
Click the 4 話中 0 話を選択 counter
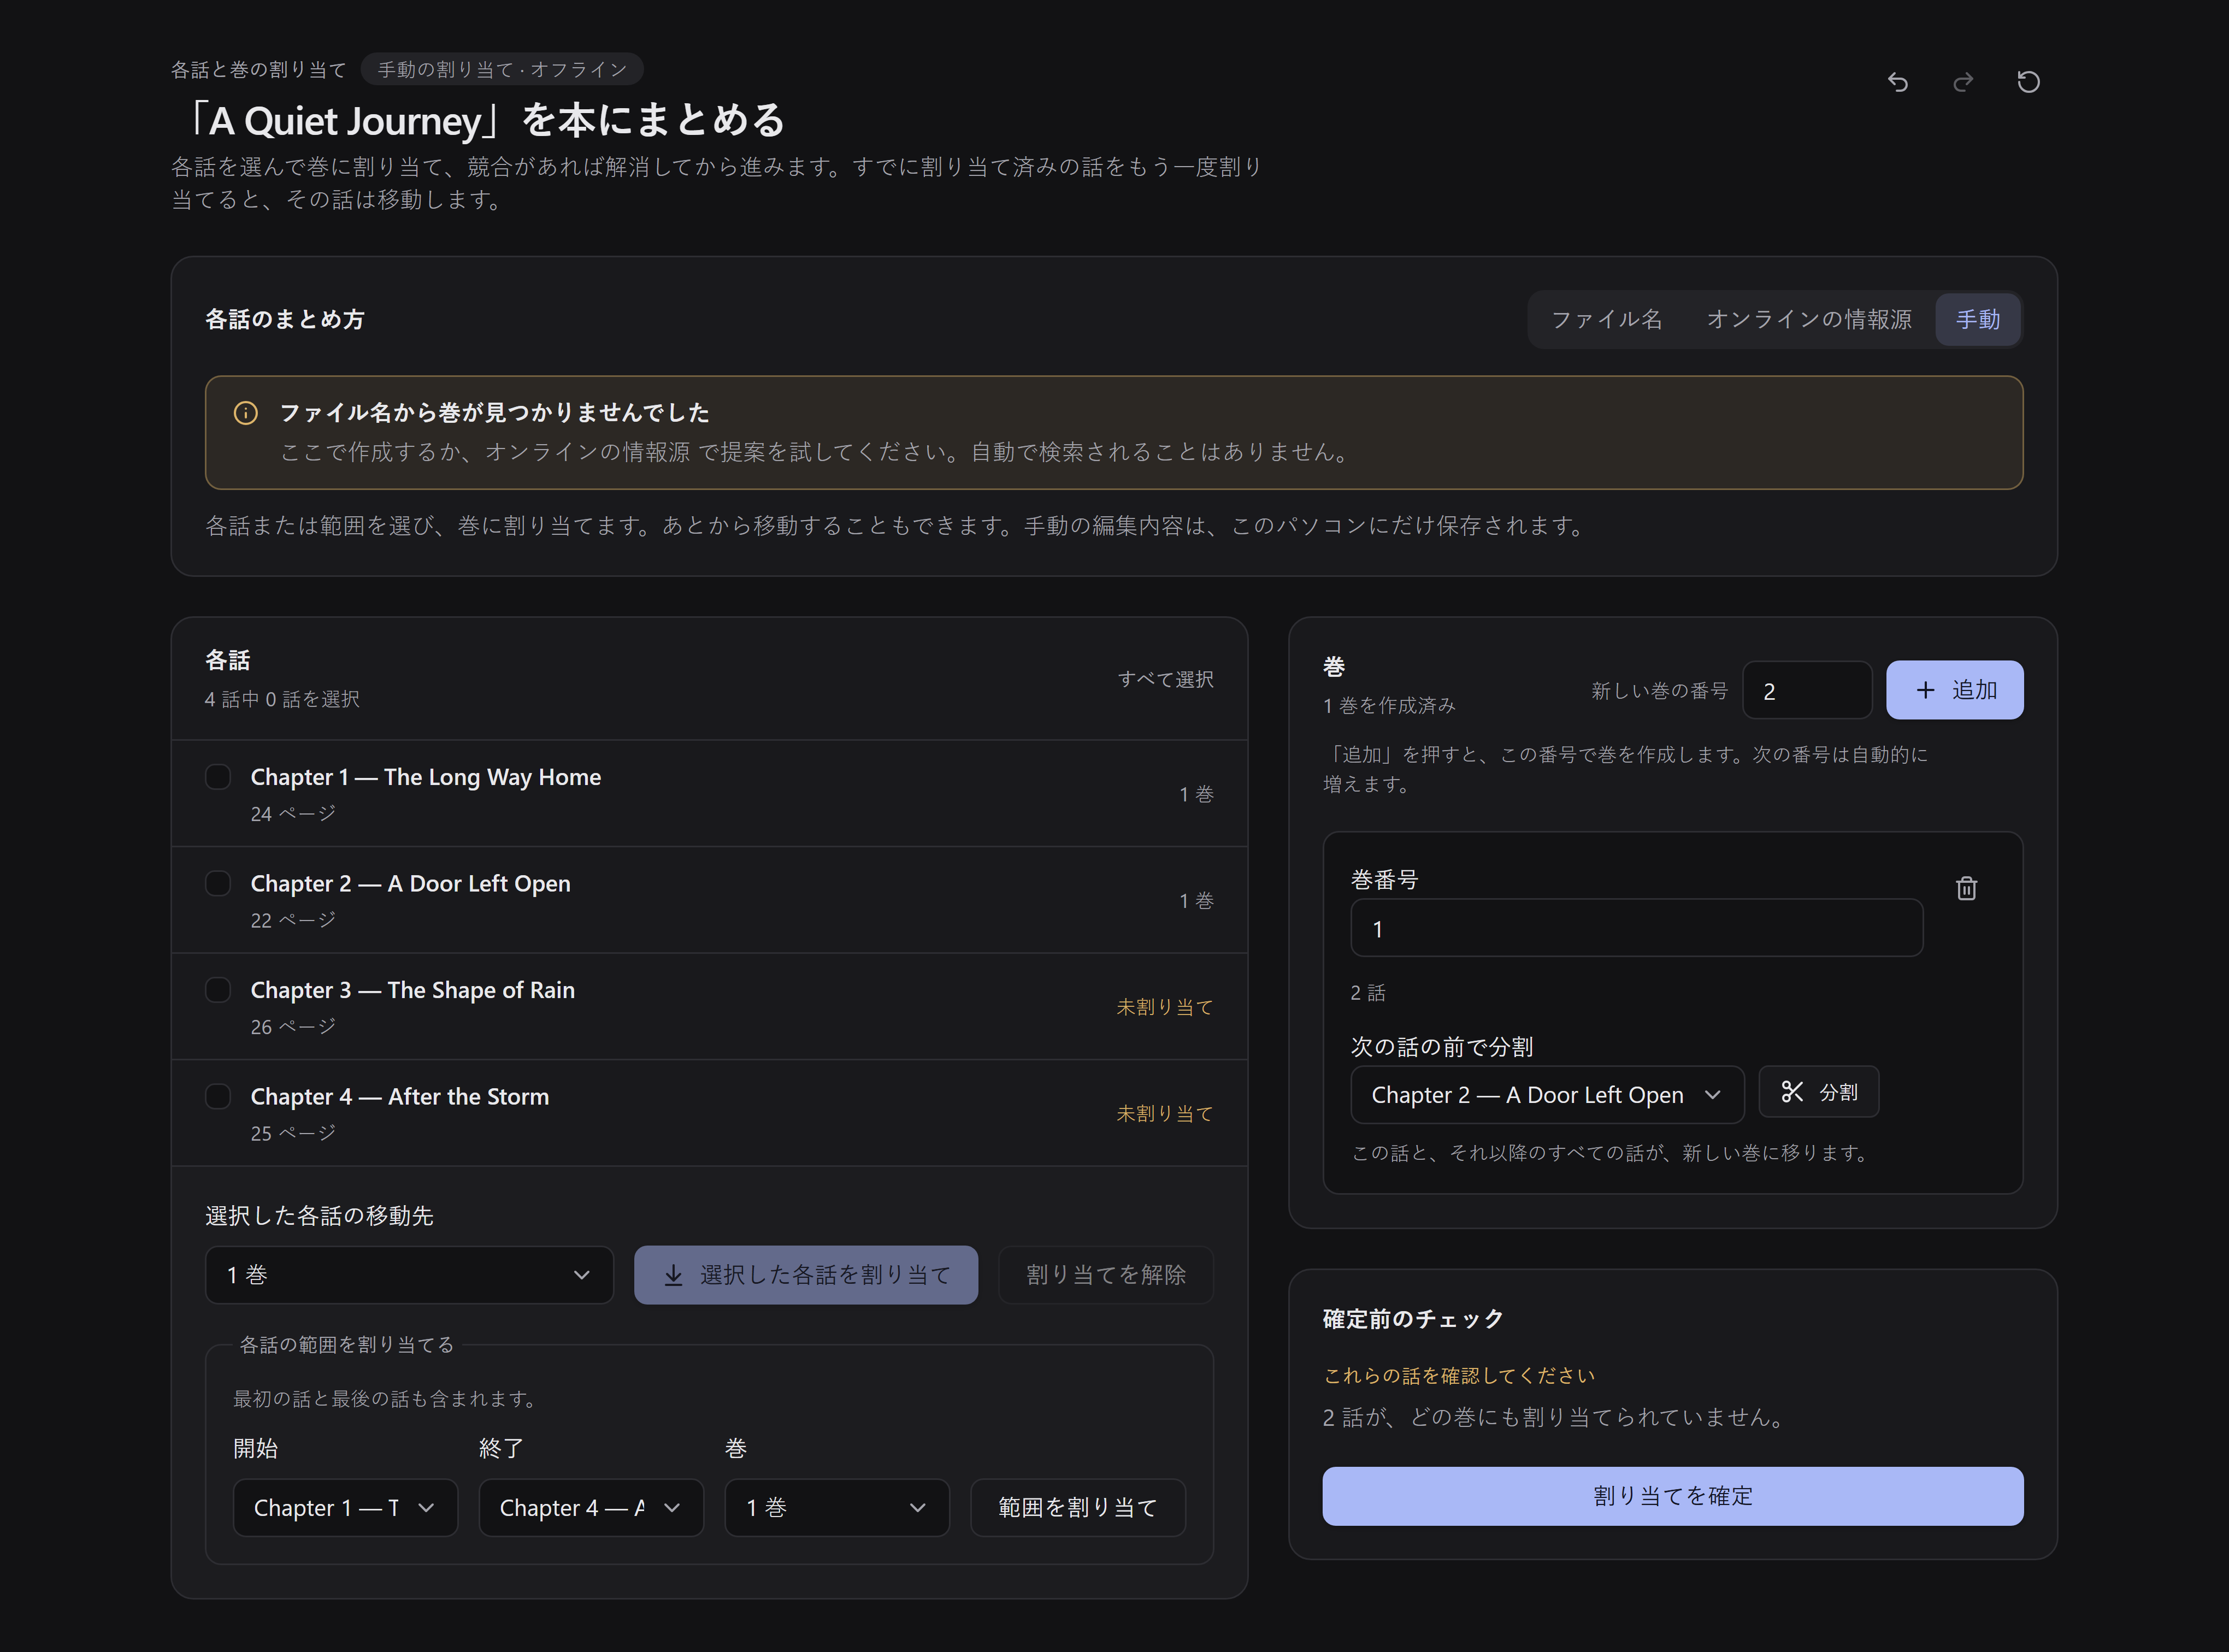[282, 699]
